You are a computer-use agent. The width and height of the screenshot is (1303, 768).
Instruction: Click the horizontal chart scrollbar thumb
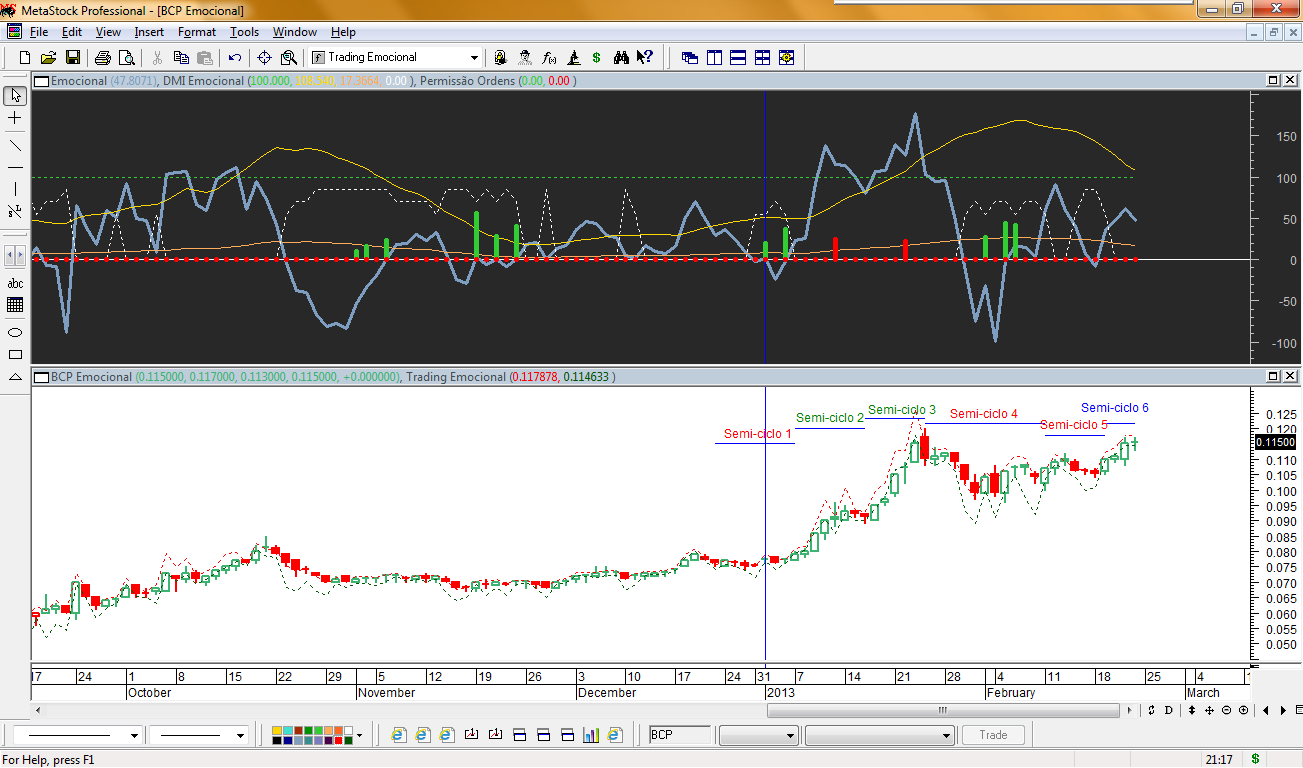point(943,710)
